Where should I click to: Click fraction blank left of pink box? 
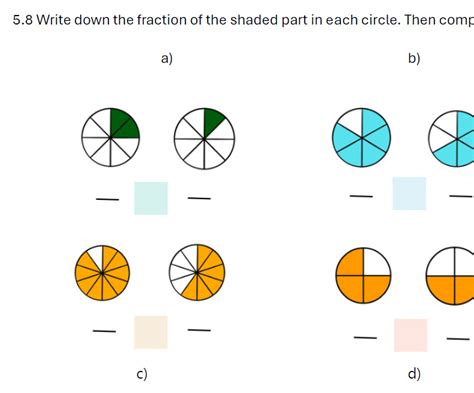coord(365,338)
